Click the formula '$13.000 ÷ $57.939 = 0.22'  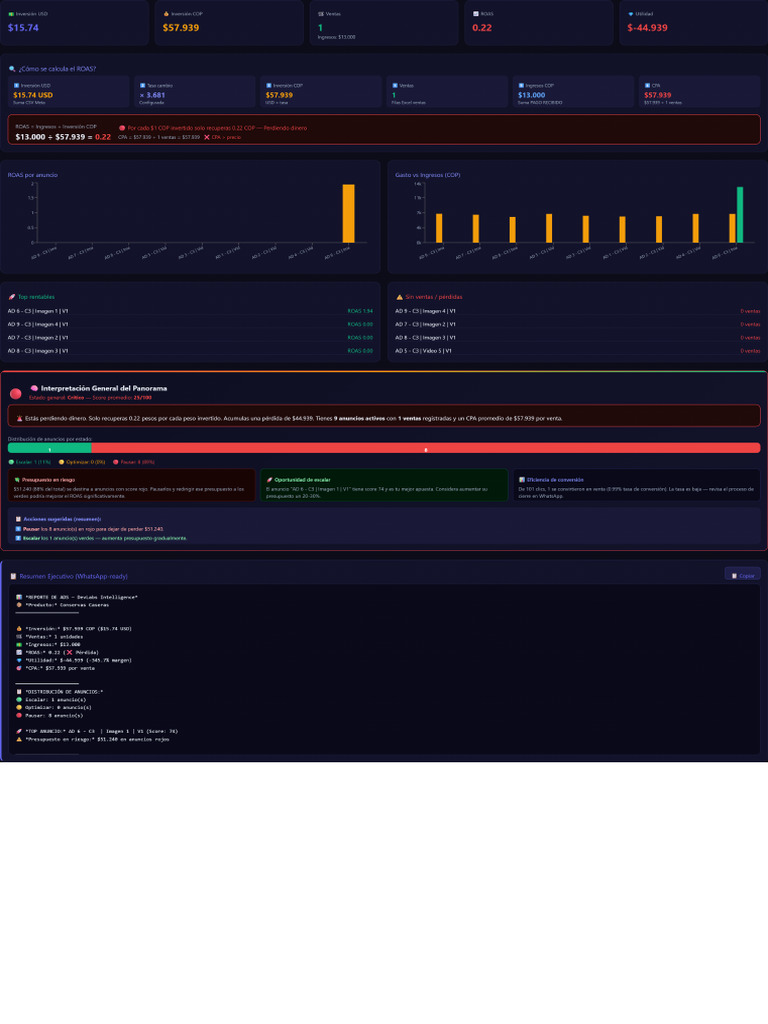[63, 137]
